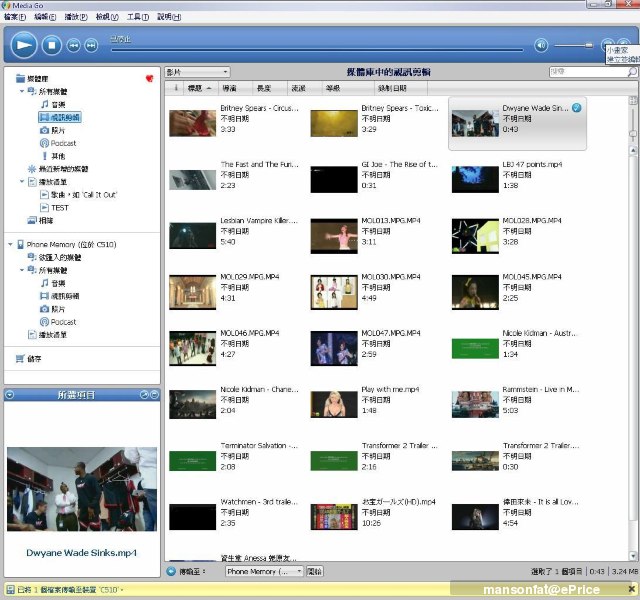Click the start transfer button
This screenshot has height=600, width=640.
click(x=314, y=571)
